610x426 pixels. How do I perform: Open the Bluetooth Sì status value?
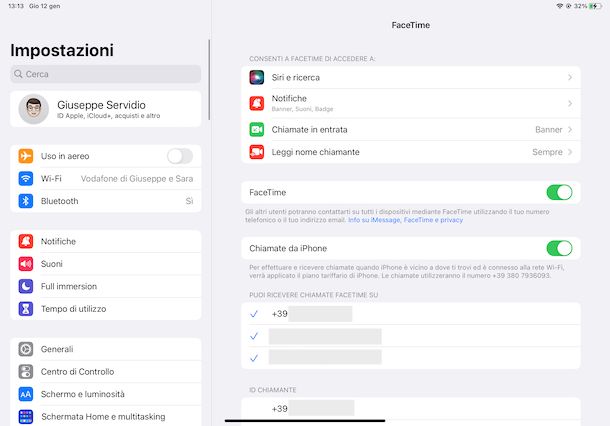click(x=189, y=201)
